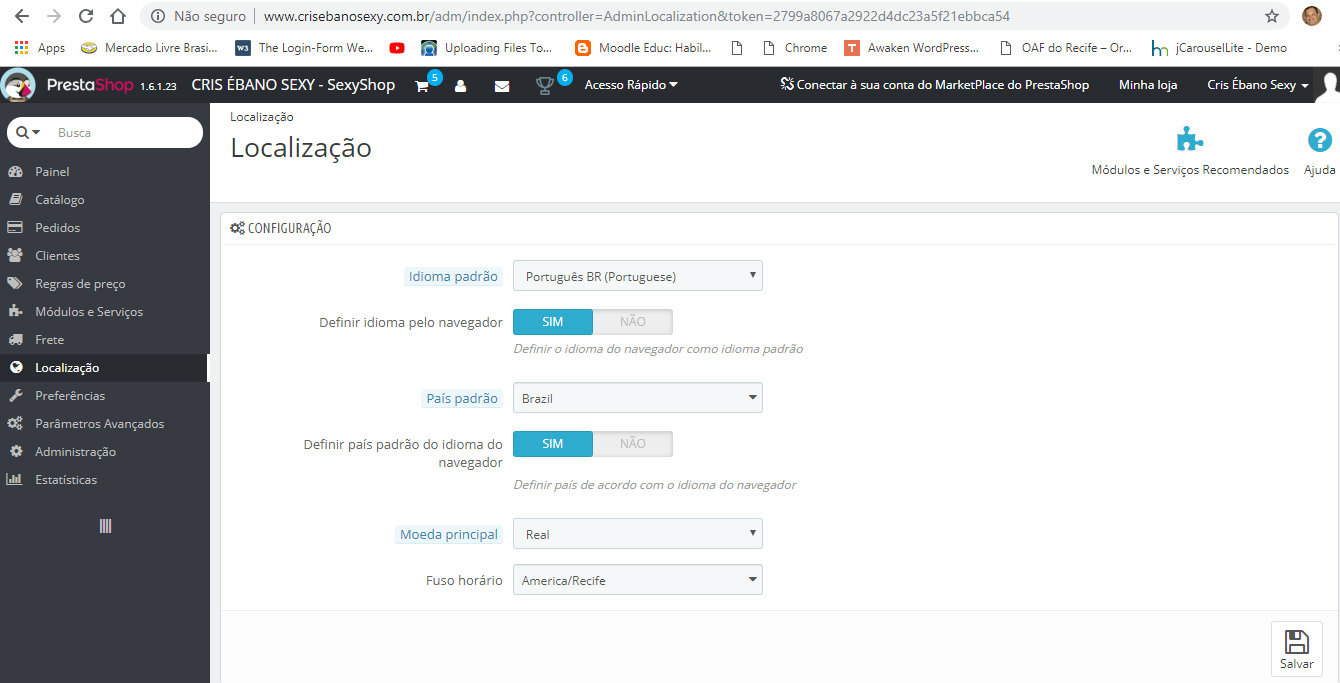Open Uploading Files To... bookmark
This screenshot has width=1340, height=683.
487,48
